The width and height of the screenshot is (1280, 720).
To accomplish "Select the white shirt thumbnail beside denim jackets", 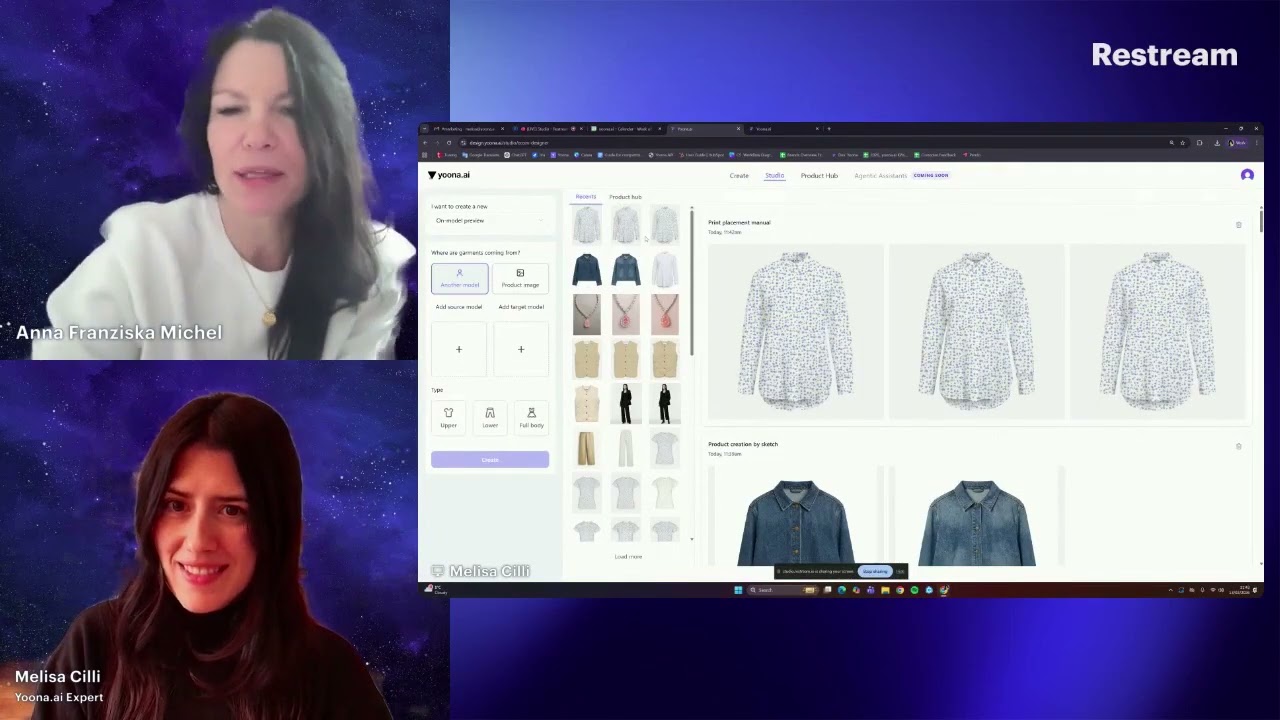I will pos(664,269).
